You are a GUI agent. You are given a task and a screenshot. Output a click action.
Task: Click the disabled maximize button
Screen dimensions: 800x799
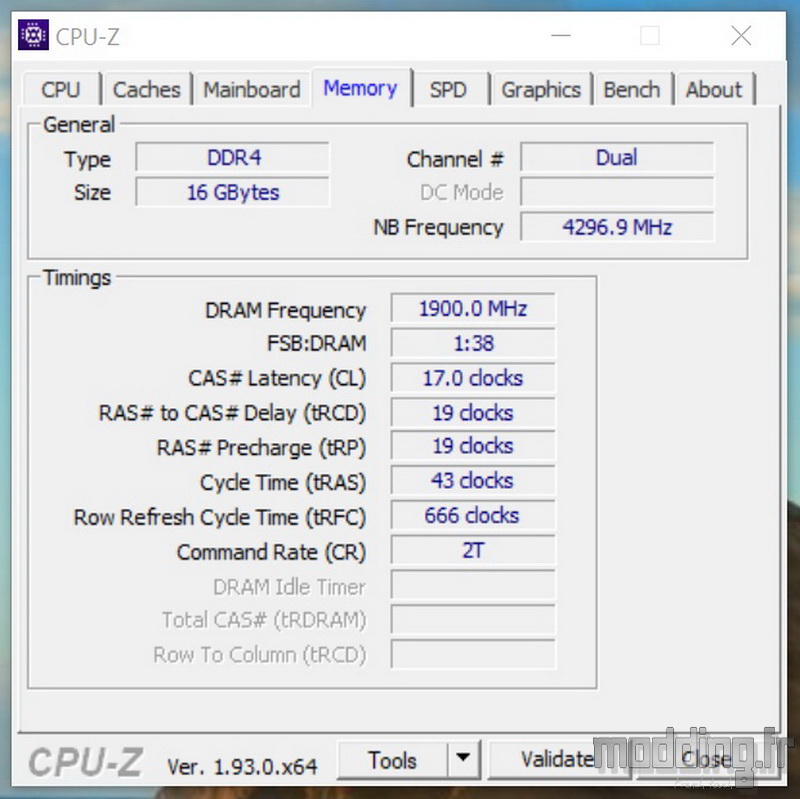coord(649,36)
